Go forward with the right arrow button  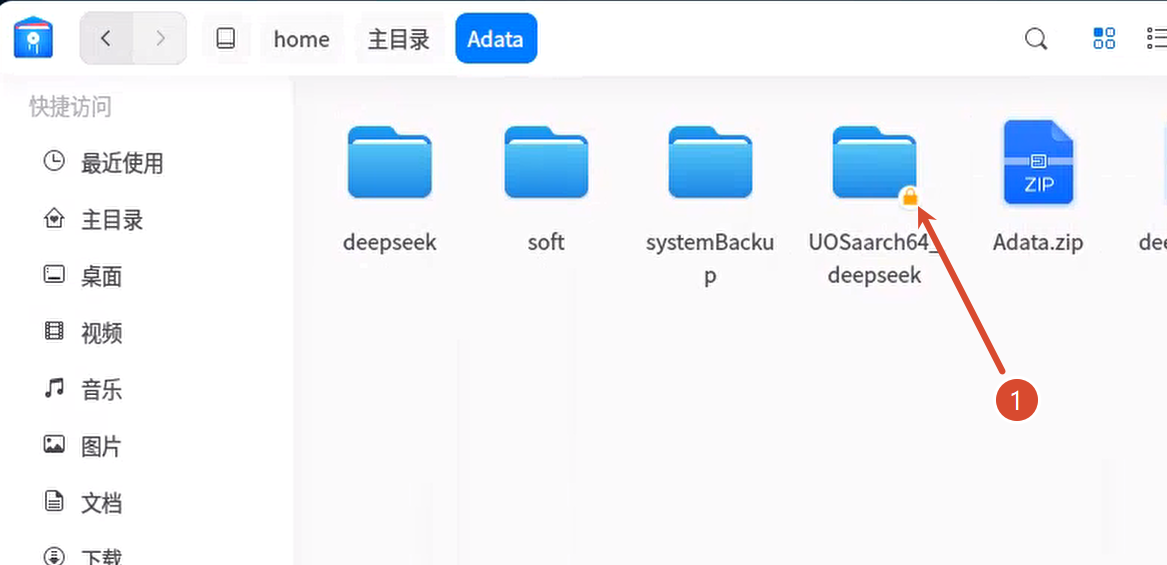point(160,38)
